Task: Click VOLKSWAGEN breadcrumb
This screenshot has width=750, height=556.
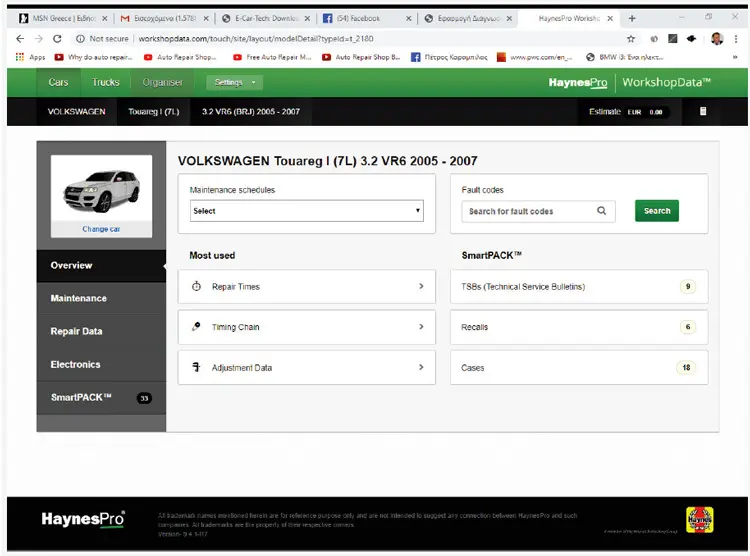Action: [77, 111]
